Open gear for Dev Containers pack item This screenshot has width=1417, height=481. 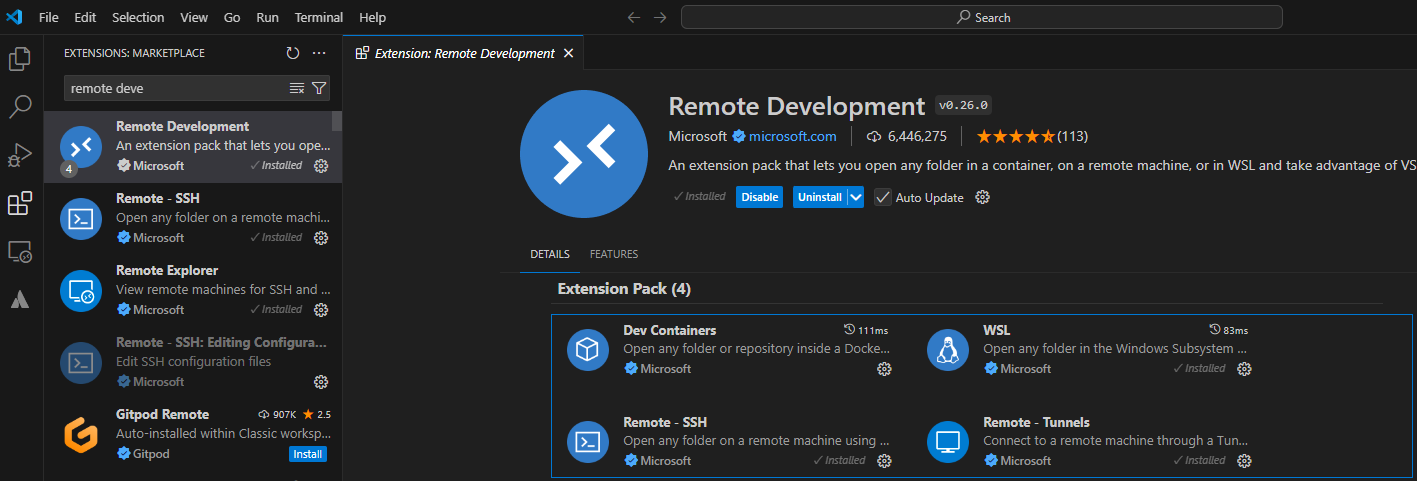[884, 369]
